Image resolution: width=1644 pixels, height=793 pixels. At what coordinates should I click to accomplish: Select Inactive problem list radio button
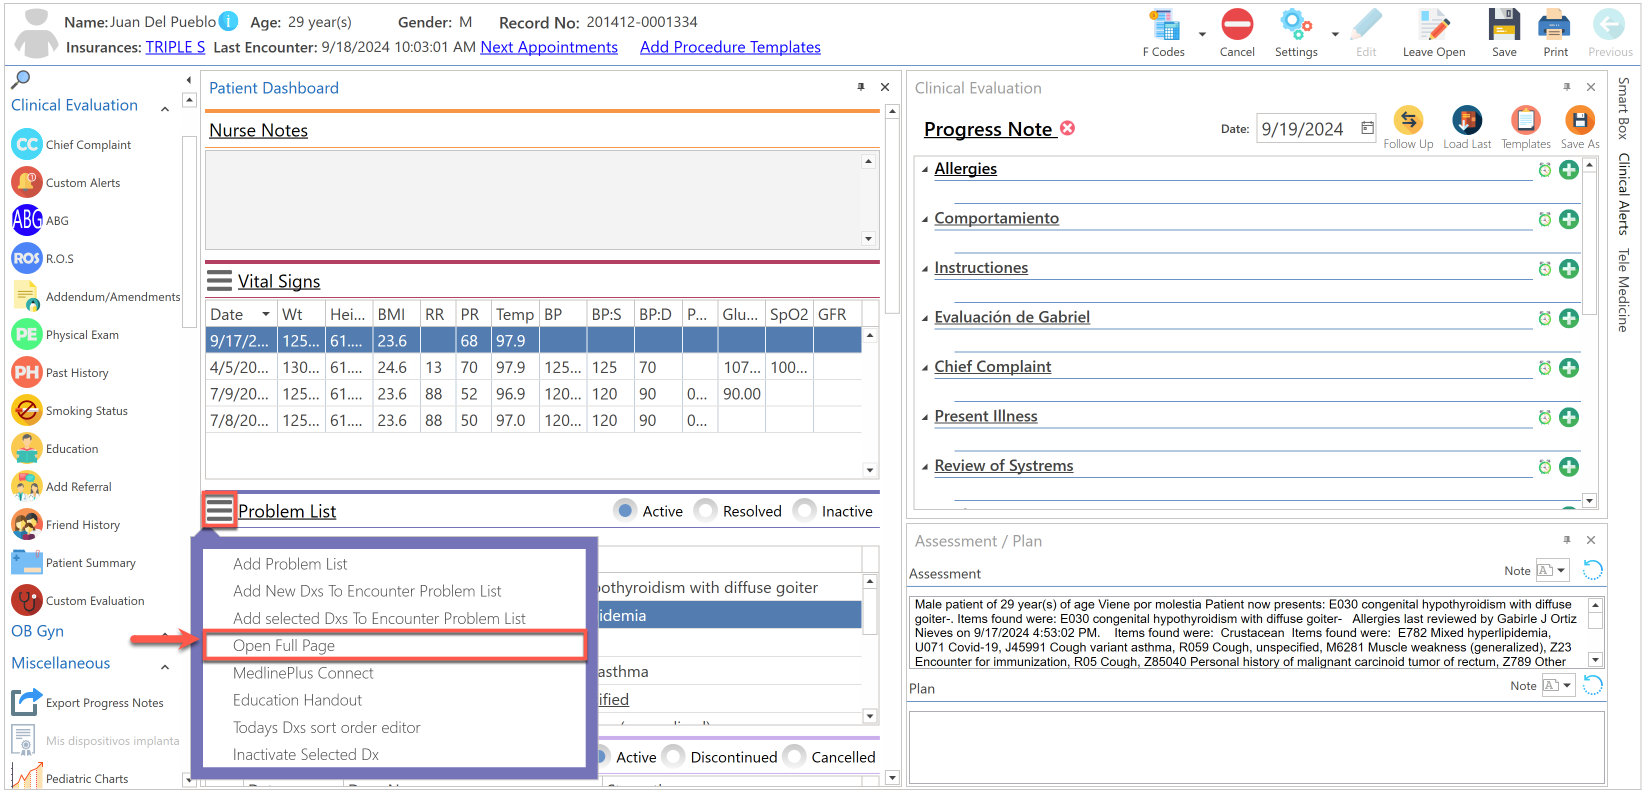(805, 511)
